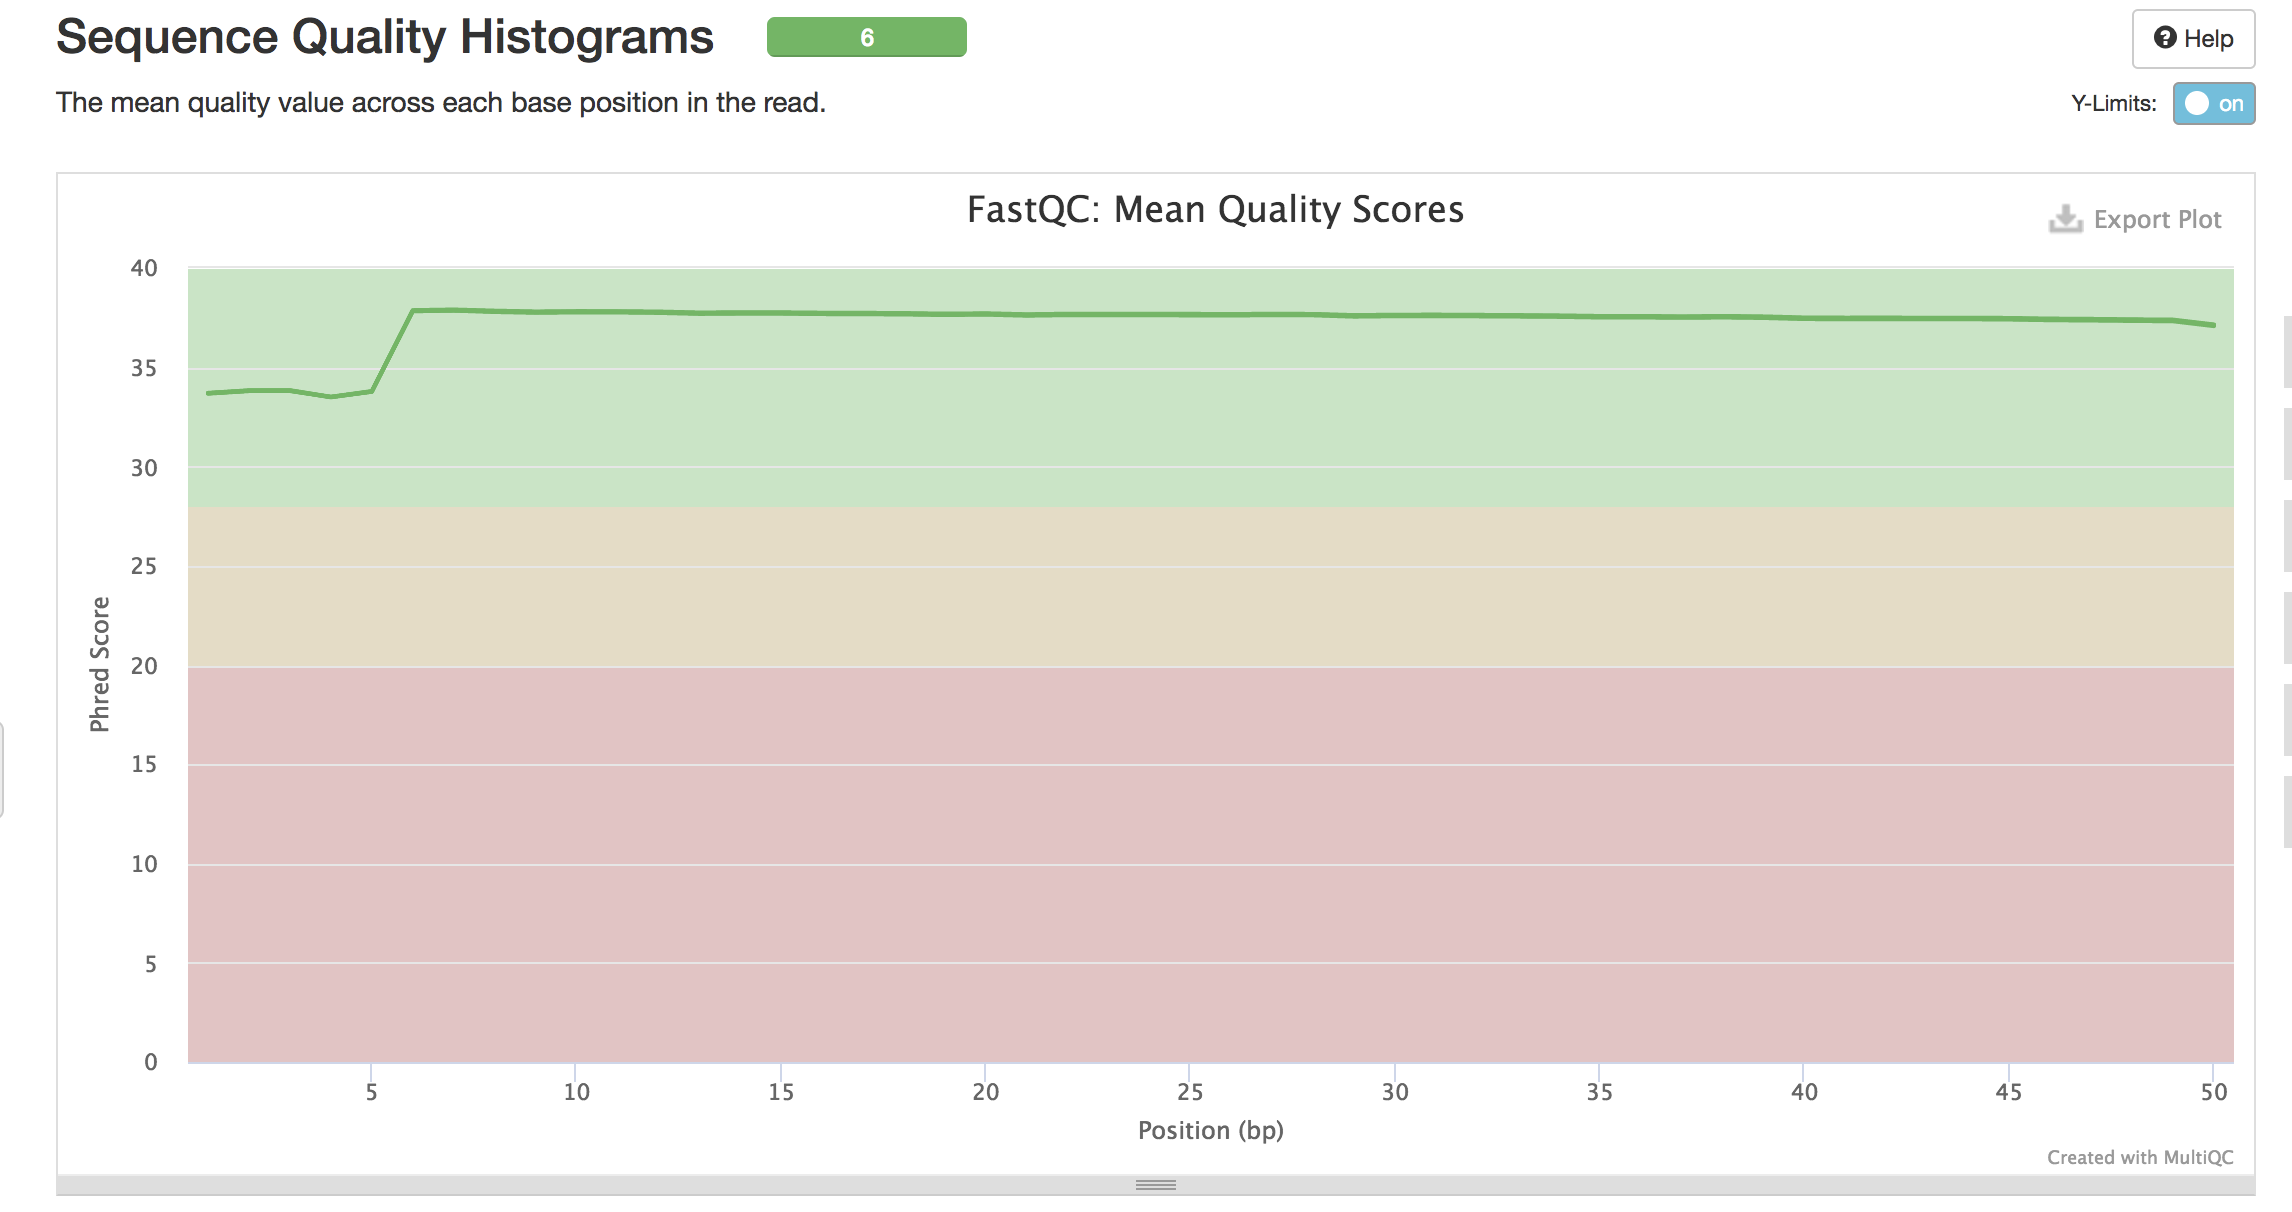Click the red poor-quality band
The height and width of the screenshot is (1212, 2292).
pyautogui.click(x=1200, y=860)
